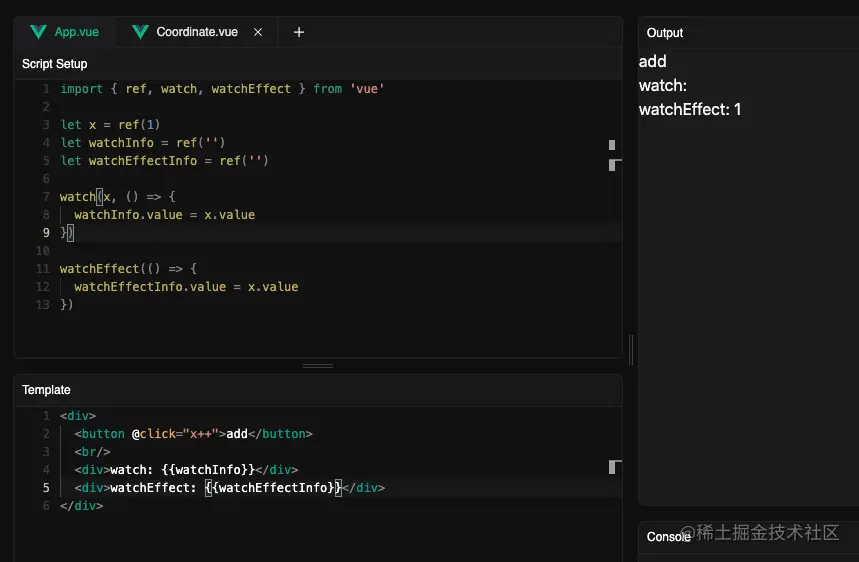Screen dimensions: 859x562
Task: Click 'let x = ref(1)' code line
Action: click(x=110, y=125)
